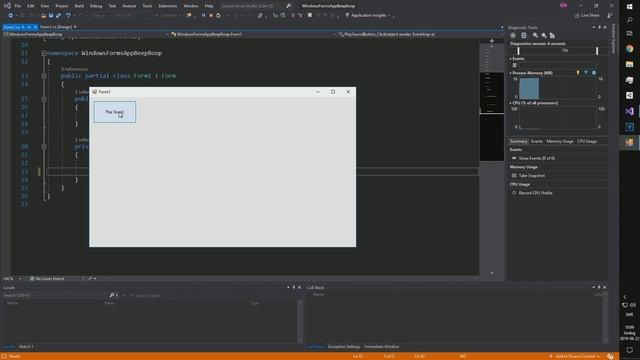Click the Save icon in toolbar

51,16
